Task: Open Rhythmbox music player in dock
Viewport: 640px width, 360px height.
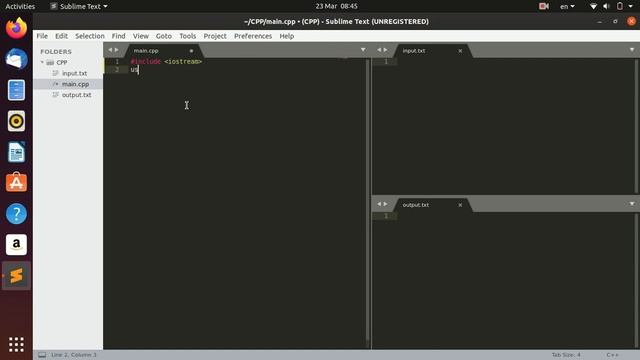Action: tap(16, 121)
